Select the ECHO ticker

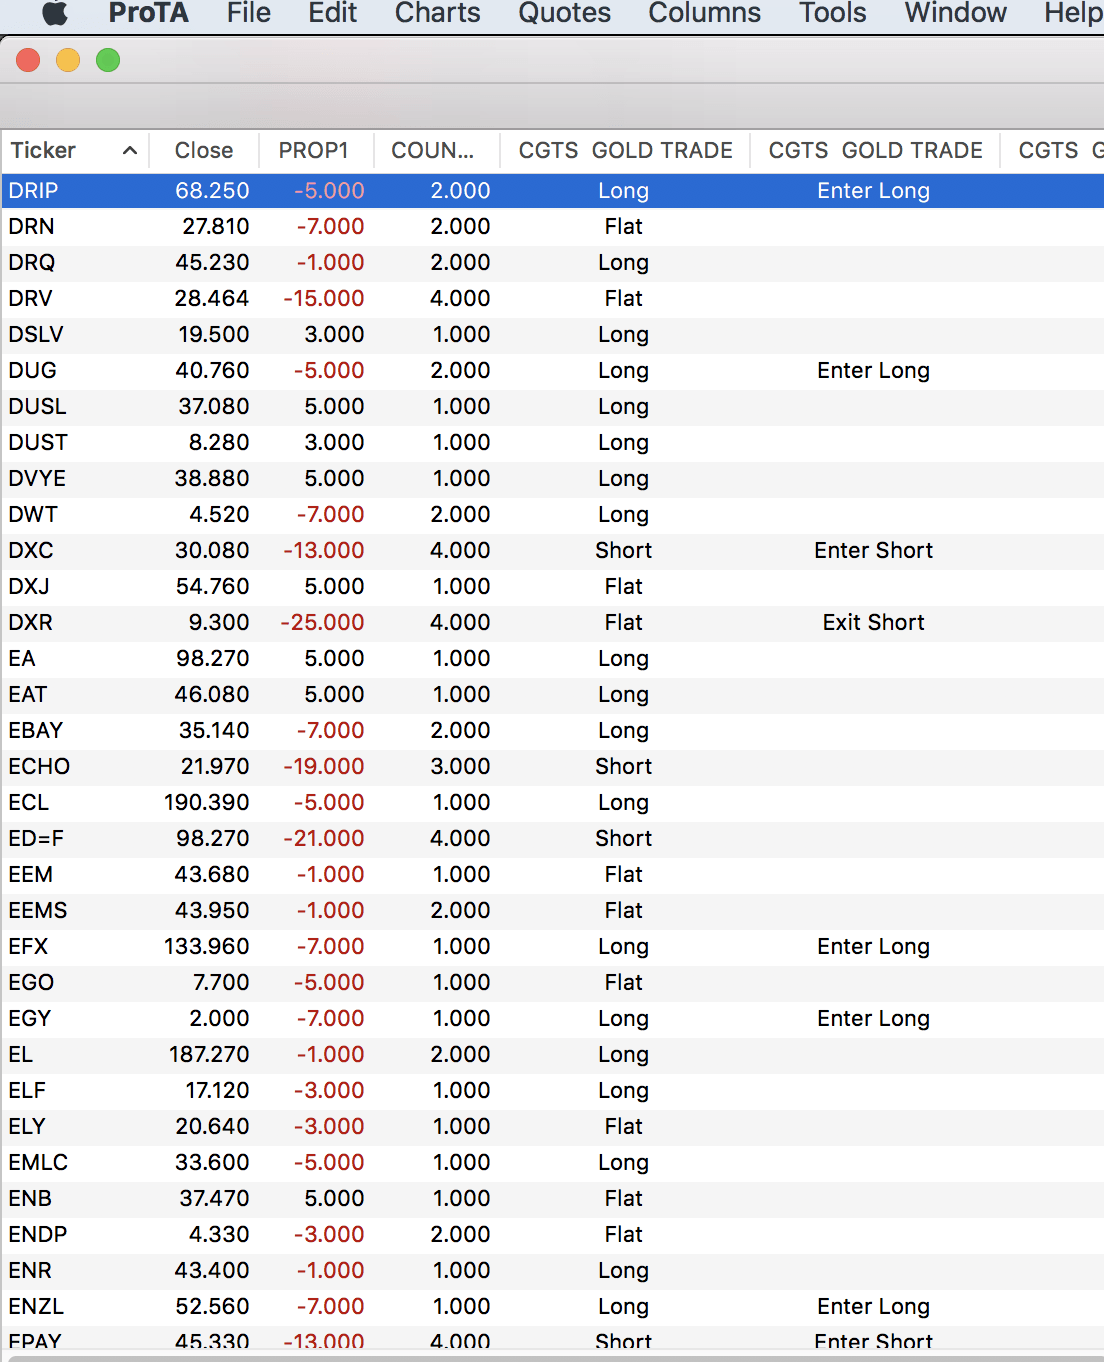(x=39, y=767)
